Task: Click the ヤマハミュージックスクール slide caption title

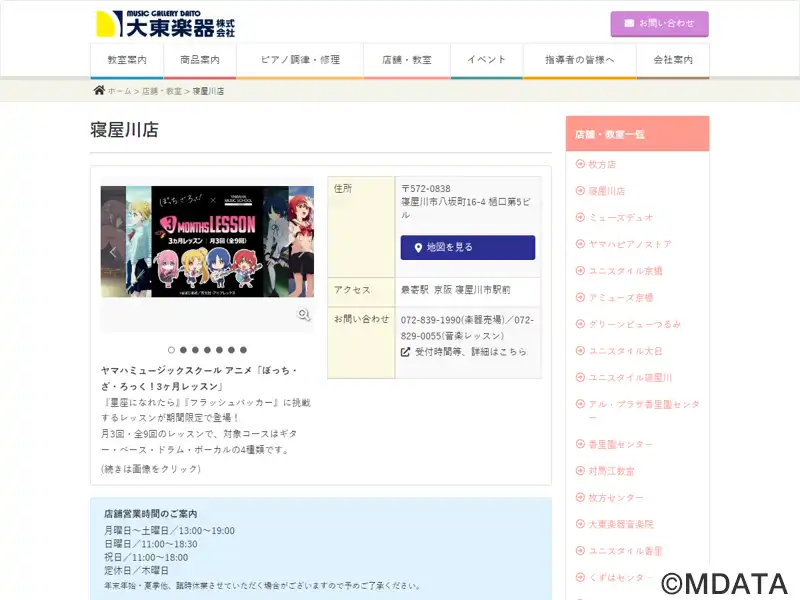Action: (x=199, y=378)
